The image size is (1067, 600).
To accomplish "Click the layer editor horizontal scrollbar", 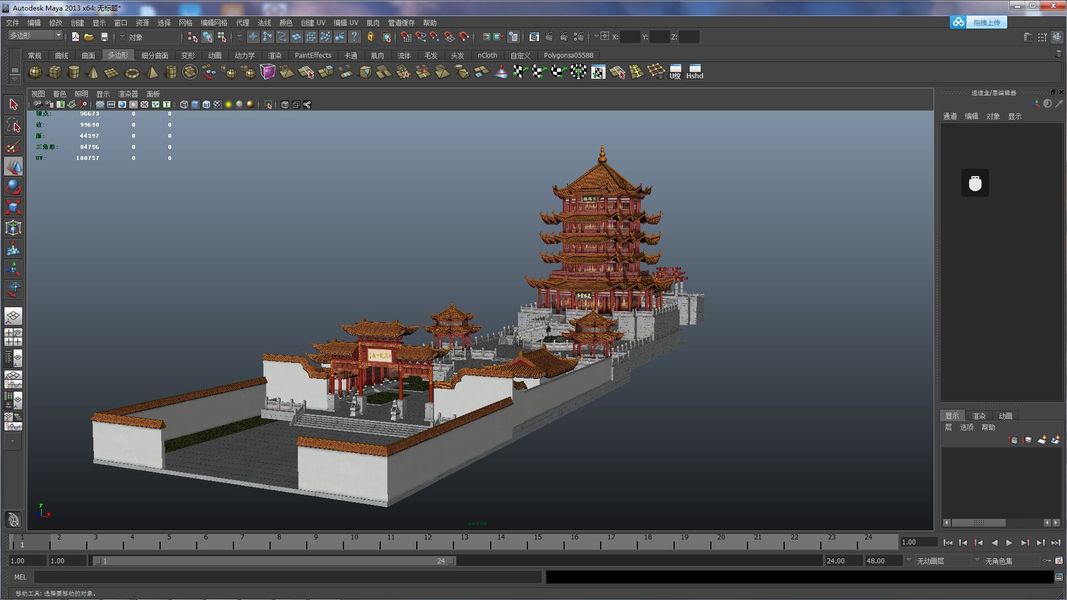I will coord(979,522).
